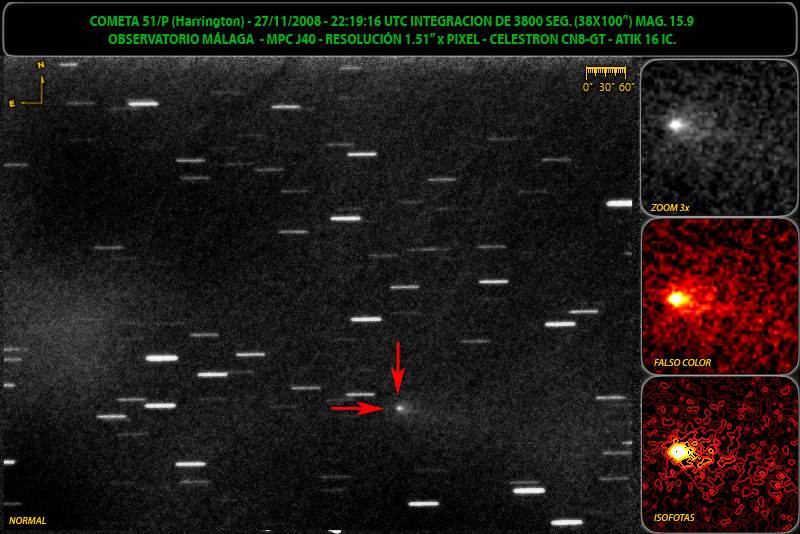
Task: Click the FALSO COLOR label
Action: [682, 363]
